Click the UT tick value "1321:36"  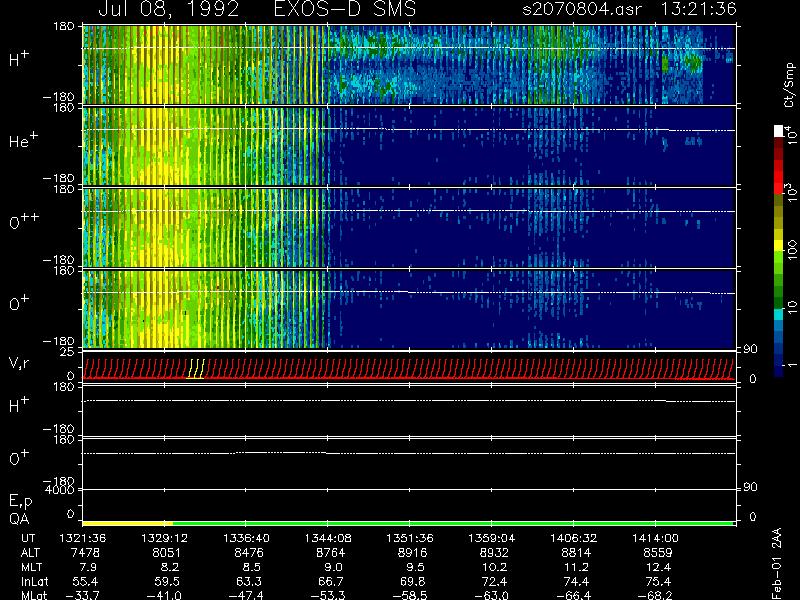point(82,538)
